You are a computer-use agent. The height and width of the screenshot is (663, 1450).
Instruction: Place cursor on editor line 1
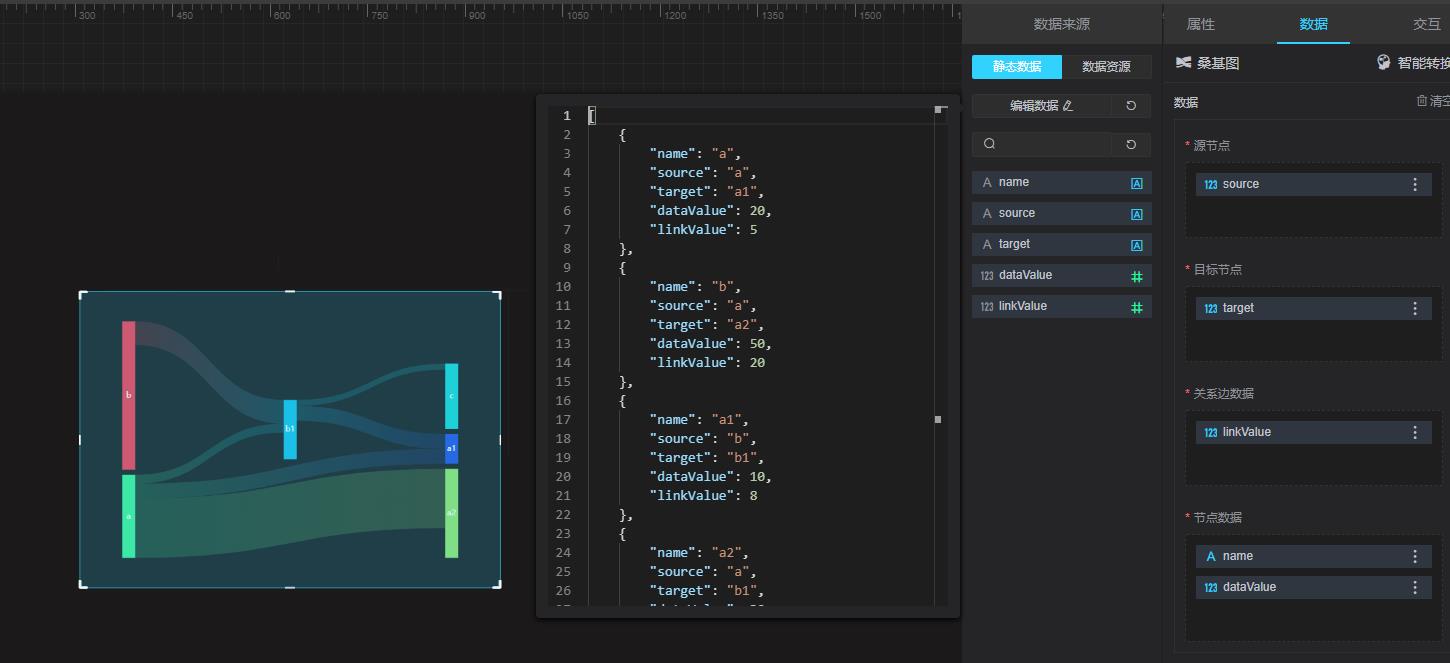click(x=760, y=116)
